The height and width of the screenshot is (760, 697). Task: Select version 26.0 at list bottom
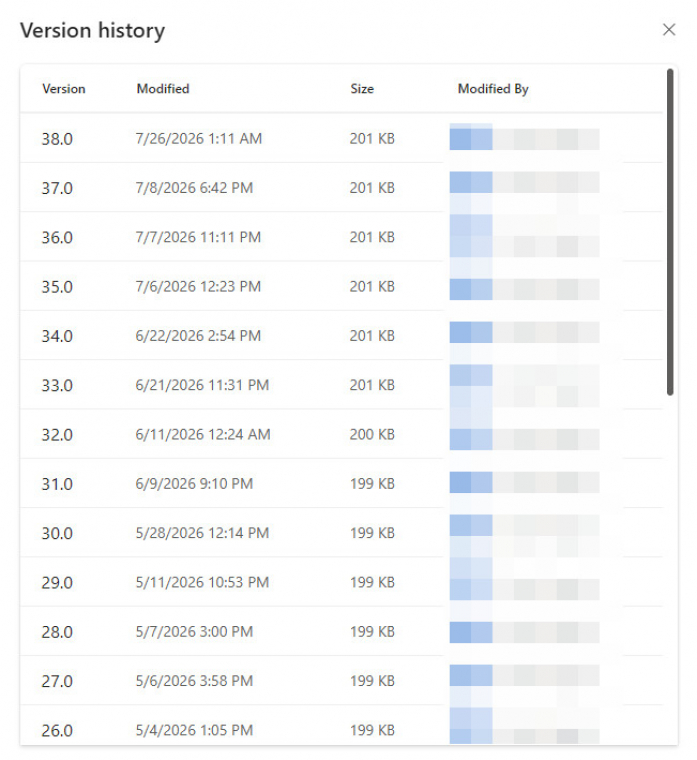coord(341,726)
